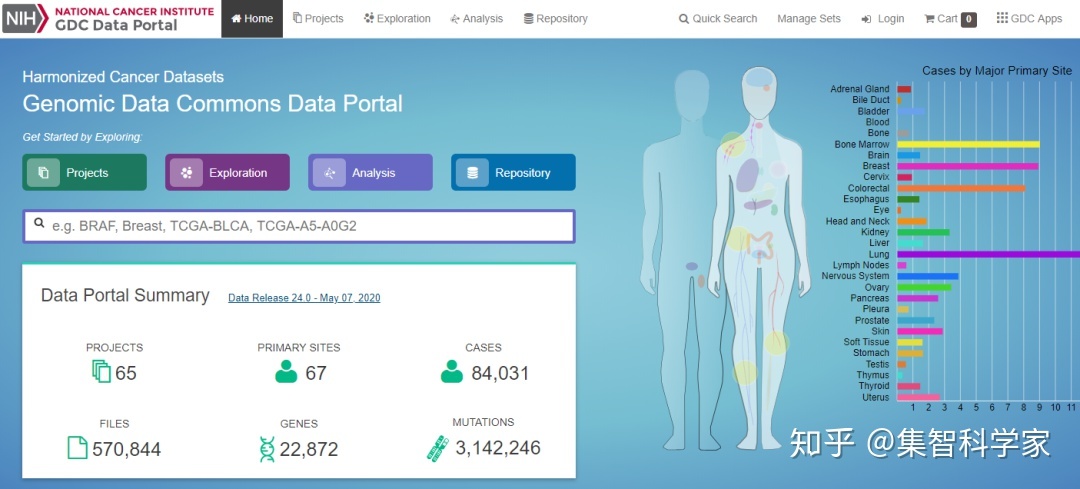Click the chart icon on Analysis button
The height and width of the screenshot is (489, 1080).
[329, 173]
